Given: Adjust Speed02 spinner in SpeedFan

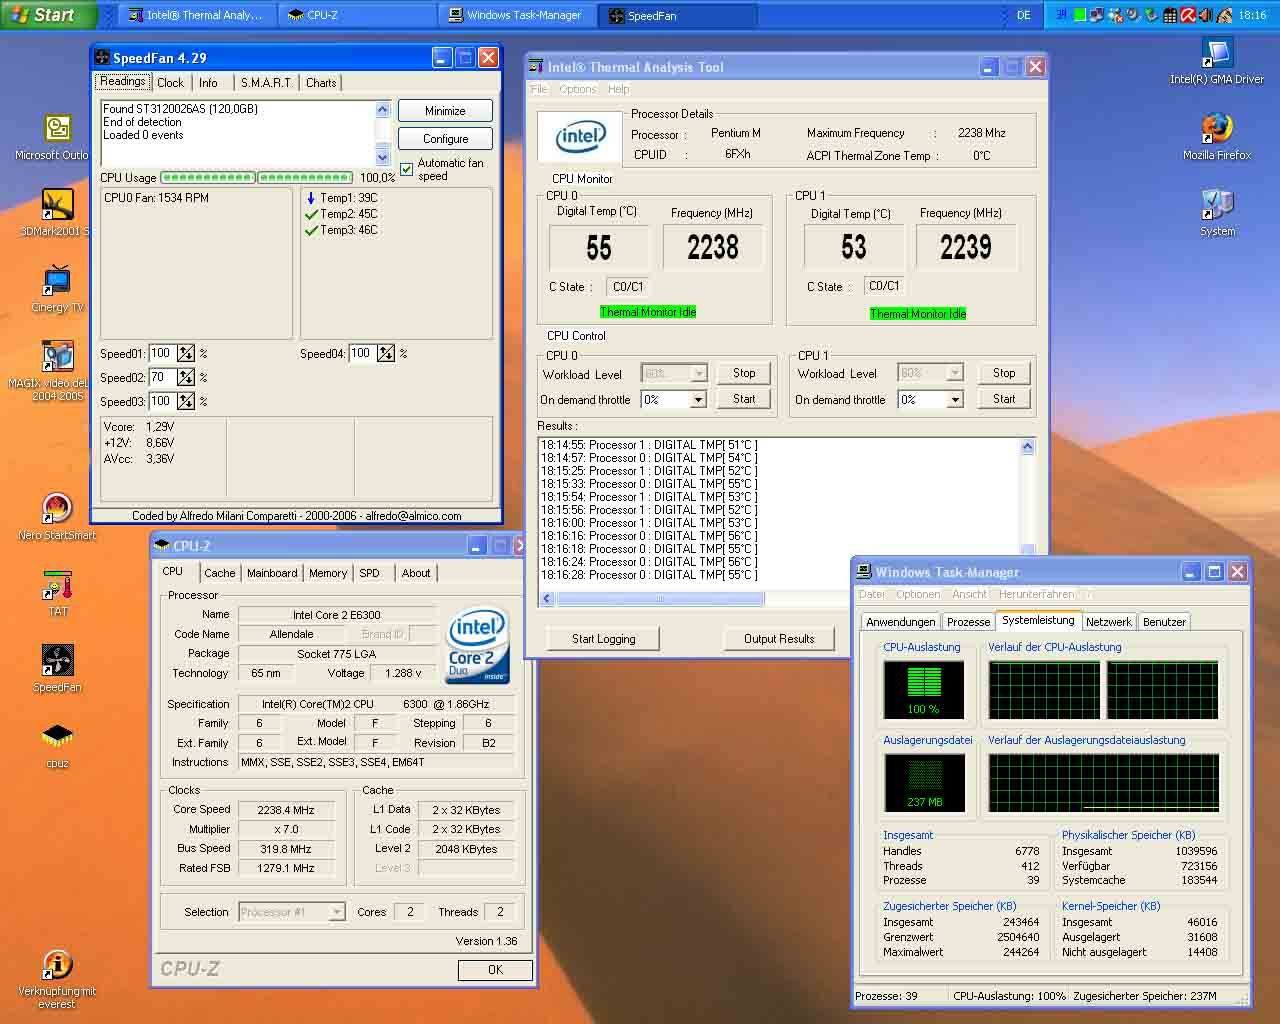Looking at the screenshot, I should coord(186,377).
